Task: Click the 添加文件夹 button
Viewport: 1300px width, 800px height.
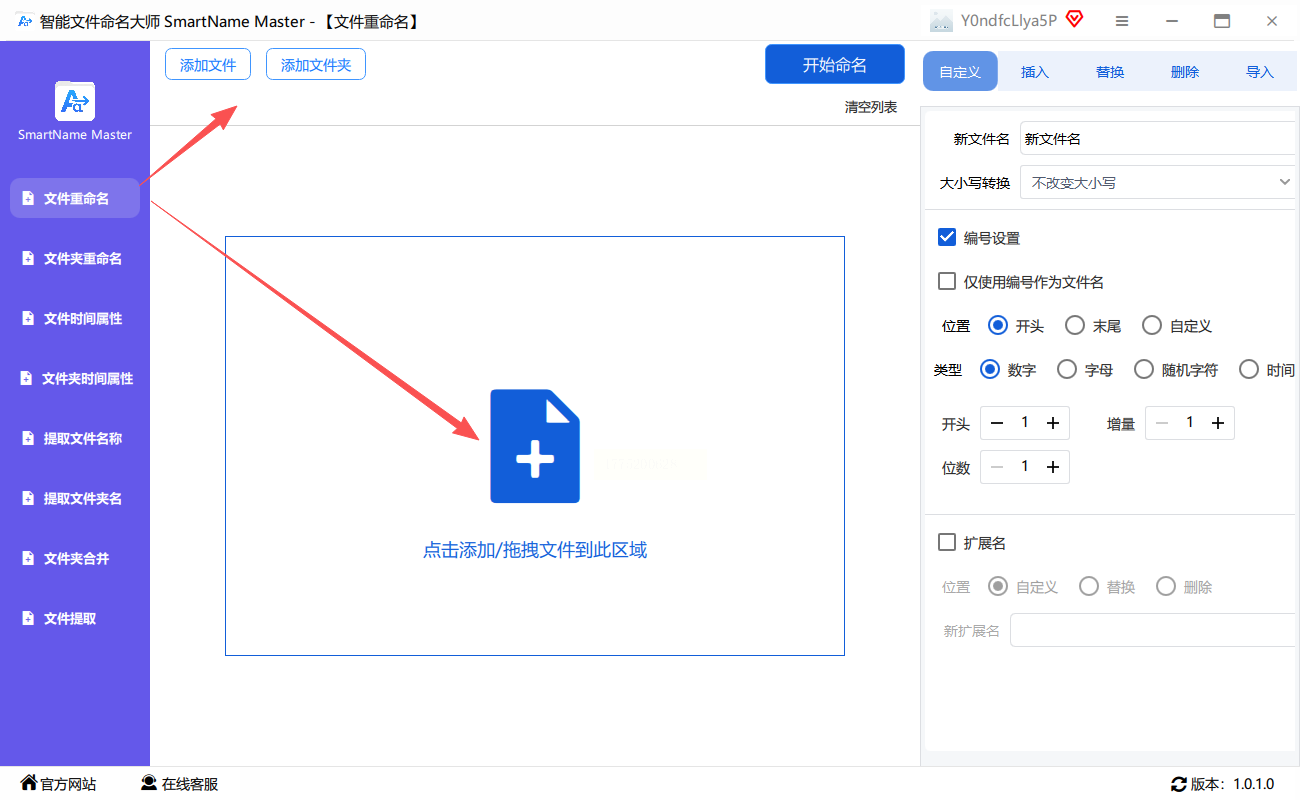Action: pyautogui.click(x=316, y=65)
